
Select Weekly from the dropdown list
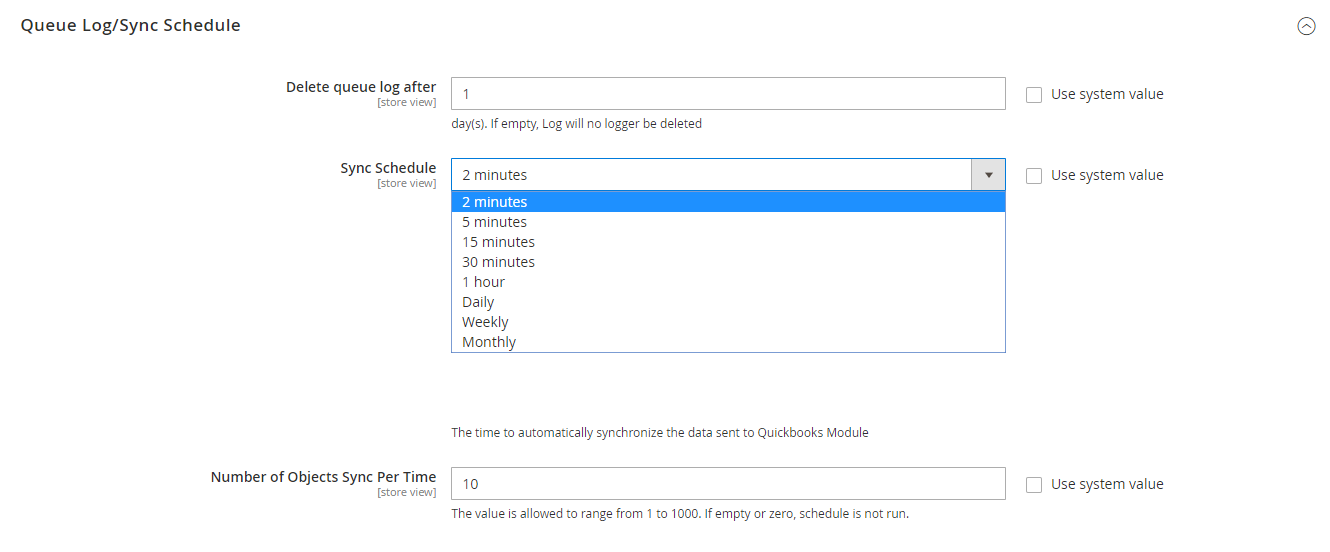(x=728, y=322)
